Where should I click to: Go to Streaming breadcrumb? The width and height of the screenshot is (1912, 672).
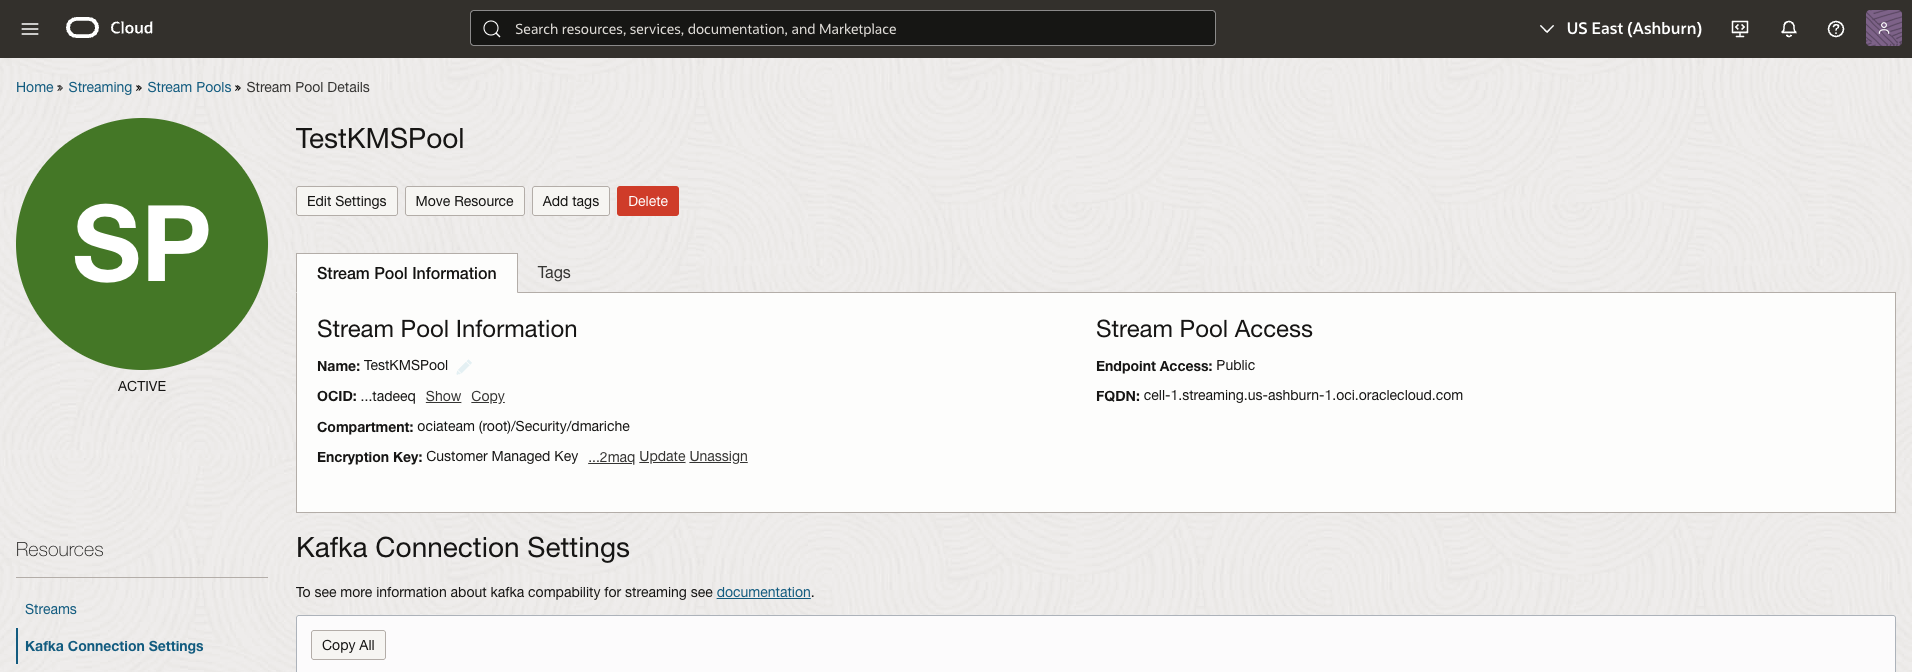point(100,87)
